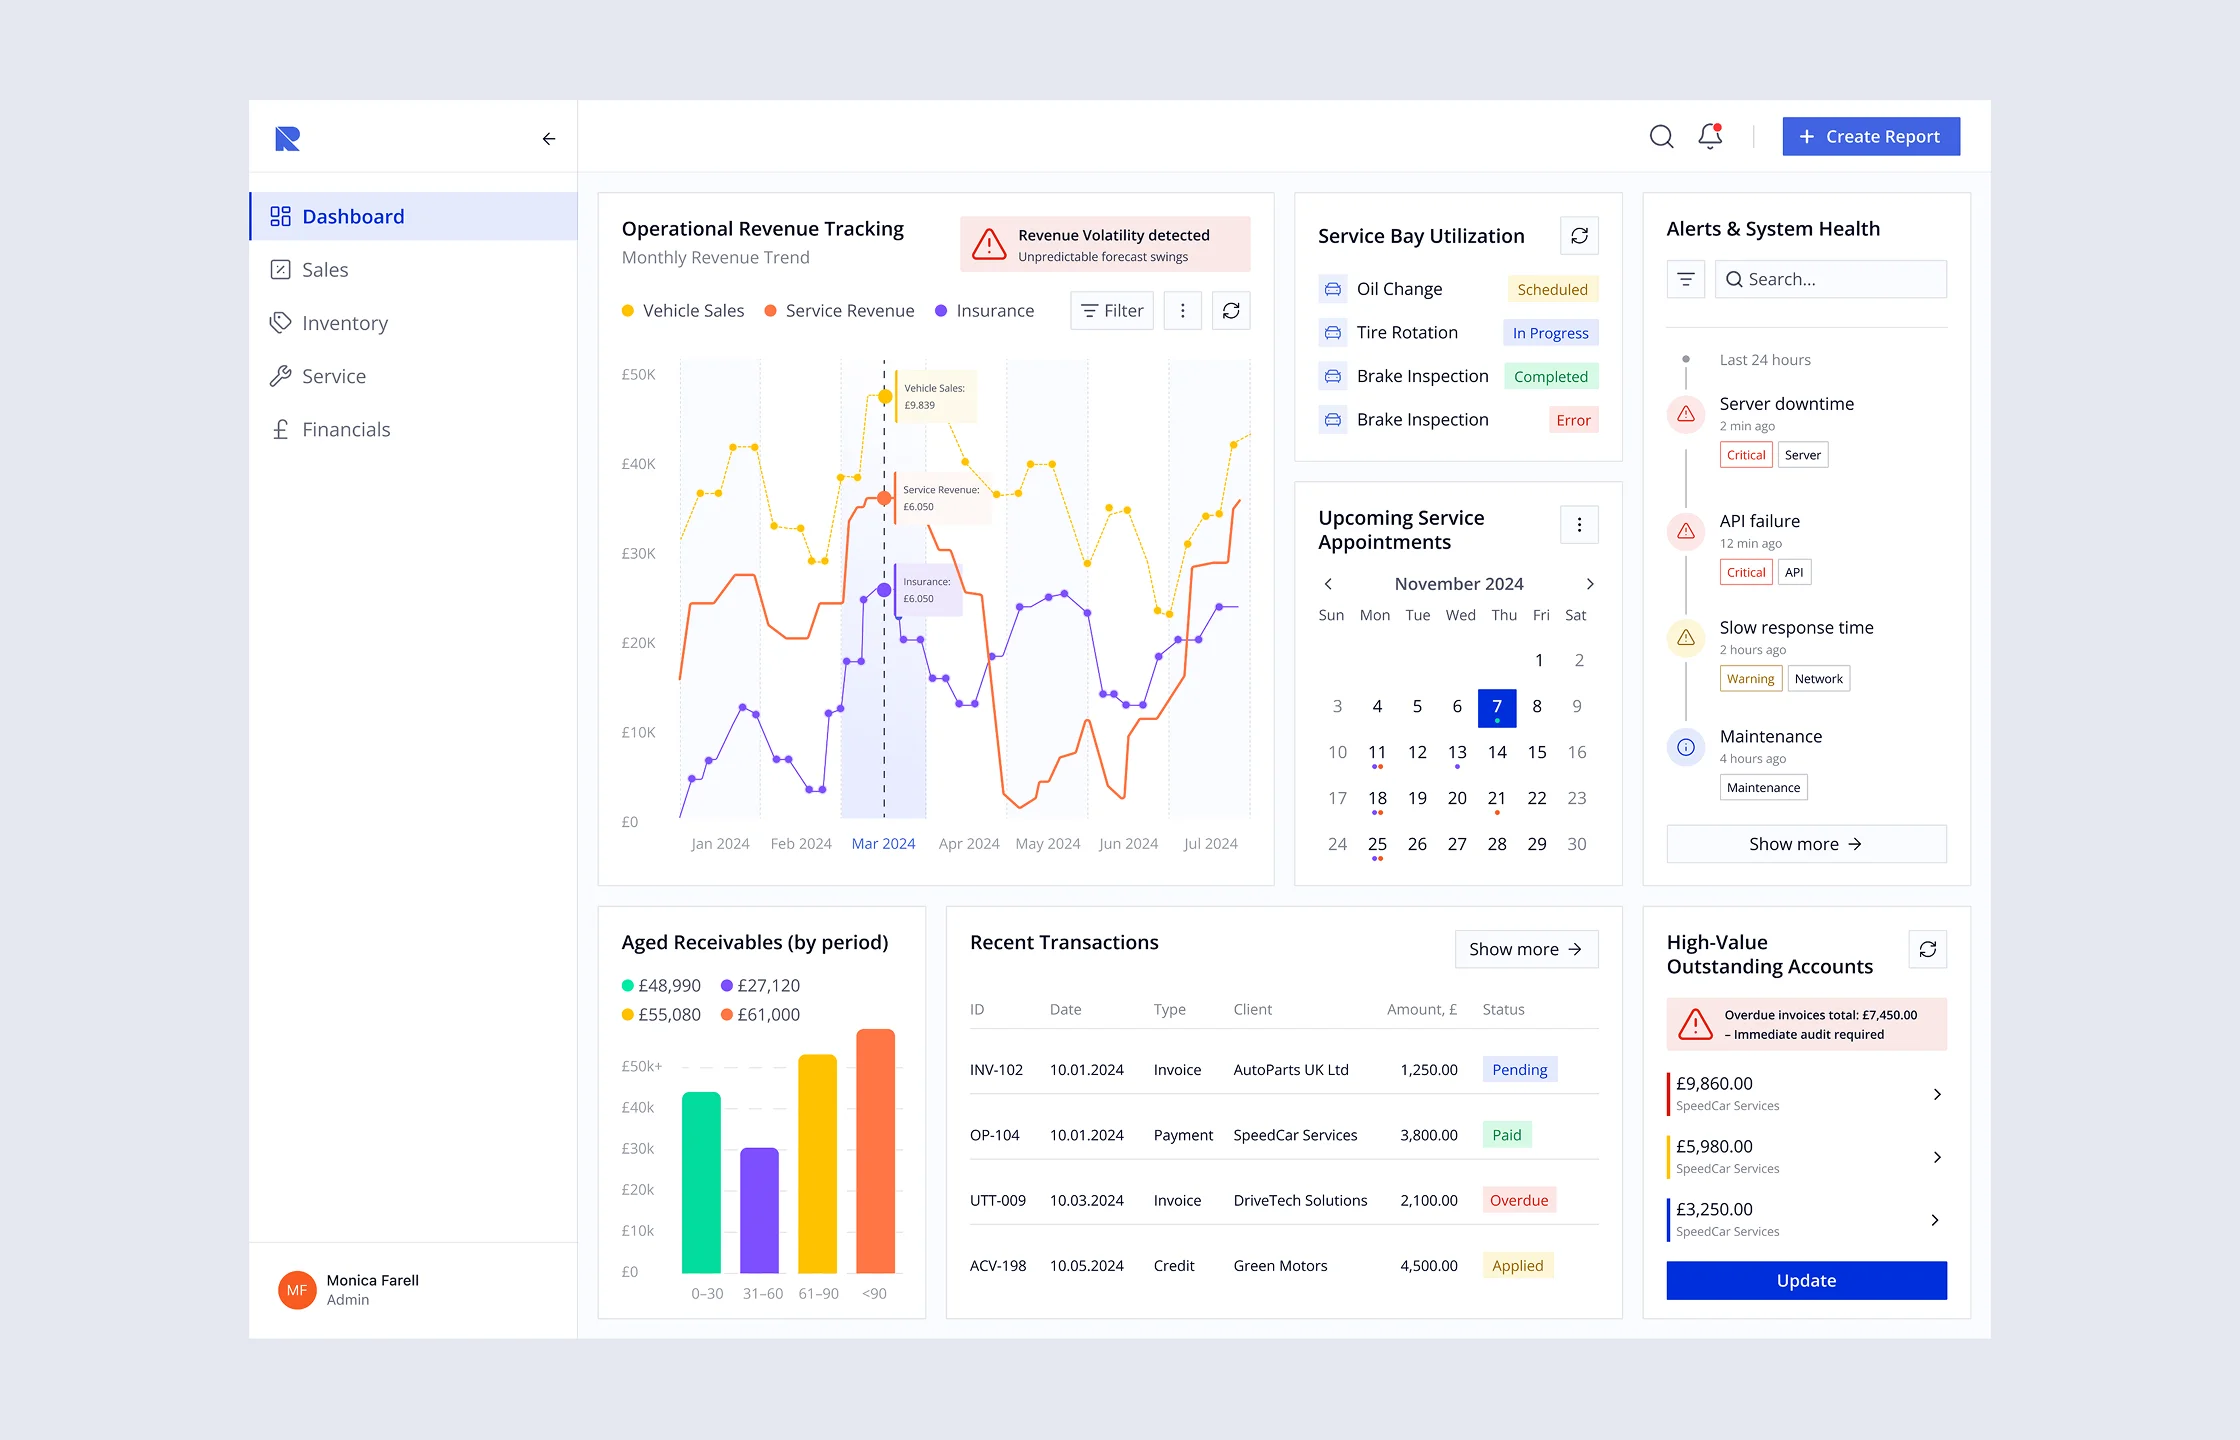Open revenue chart three-dot options menu
2240x1440 pixels.
click(1182, 311)
